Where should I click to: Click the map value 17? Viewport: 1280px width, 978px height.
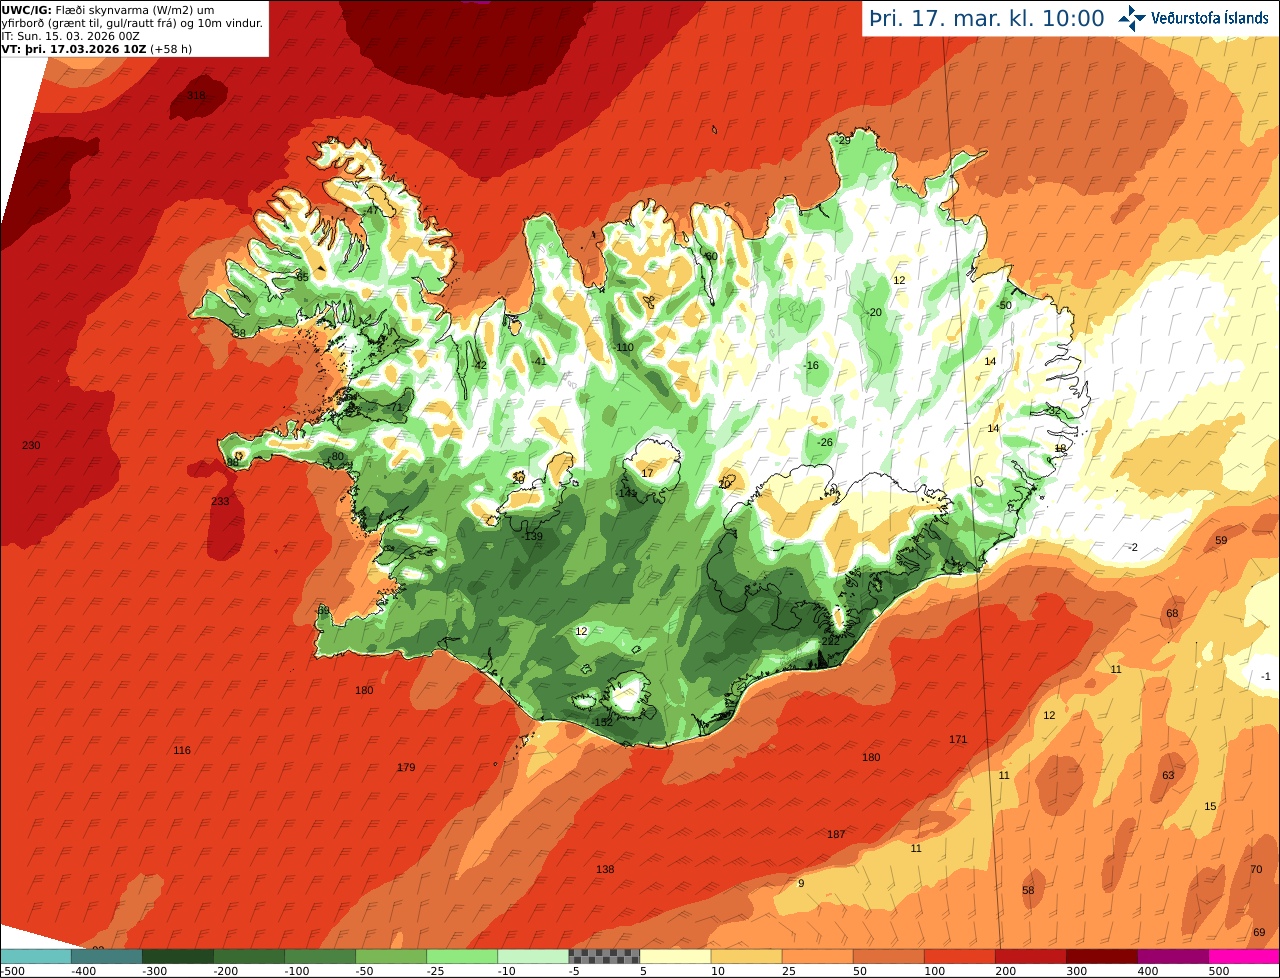click(x=647, y=473)
